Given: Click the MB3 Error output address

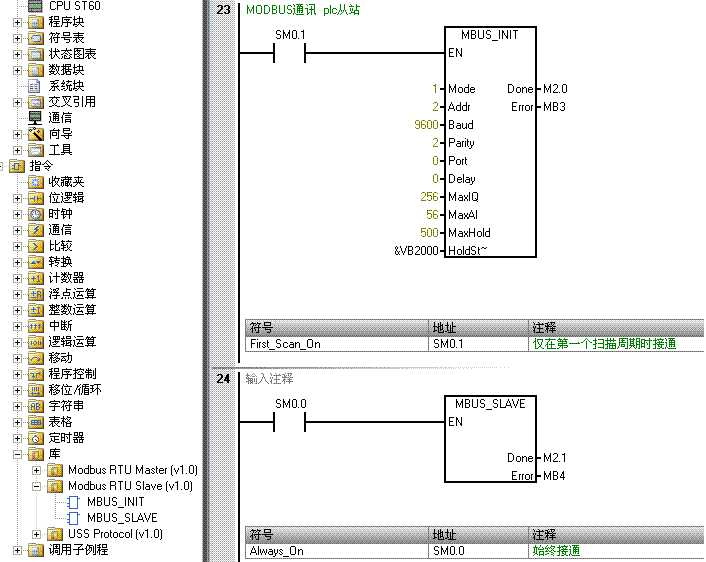Looking at the screenshot, I should [x=554, y=107].
